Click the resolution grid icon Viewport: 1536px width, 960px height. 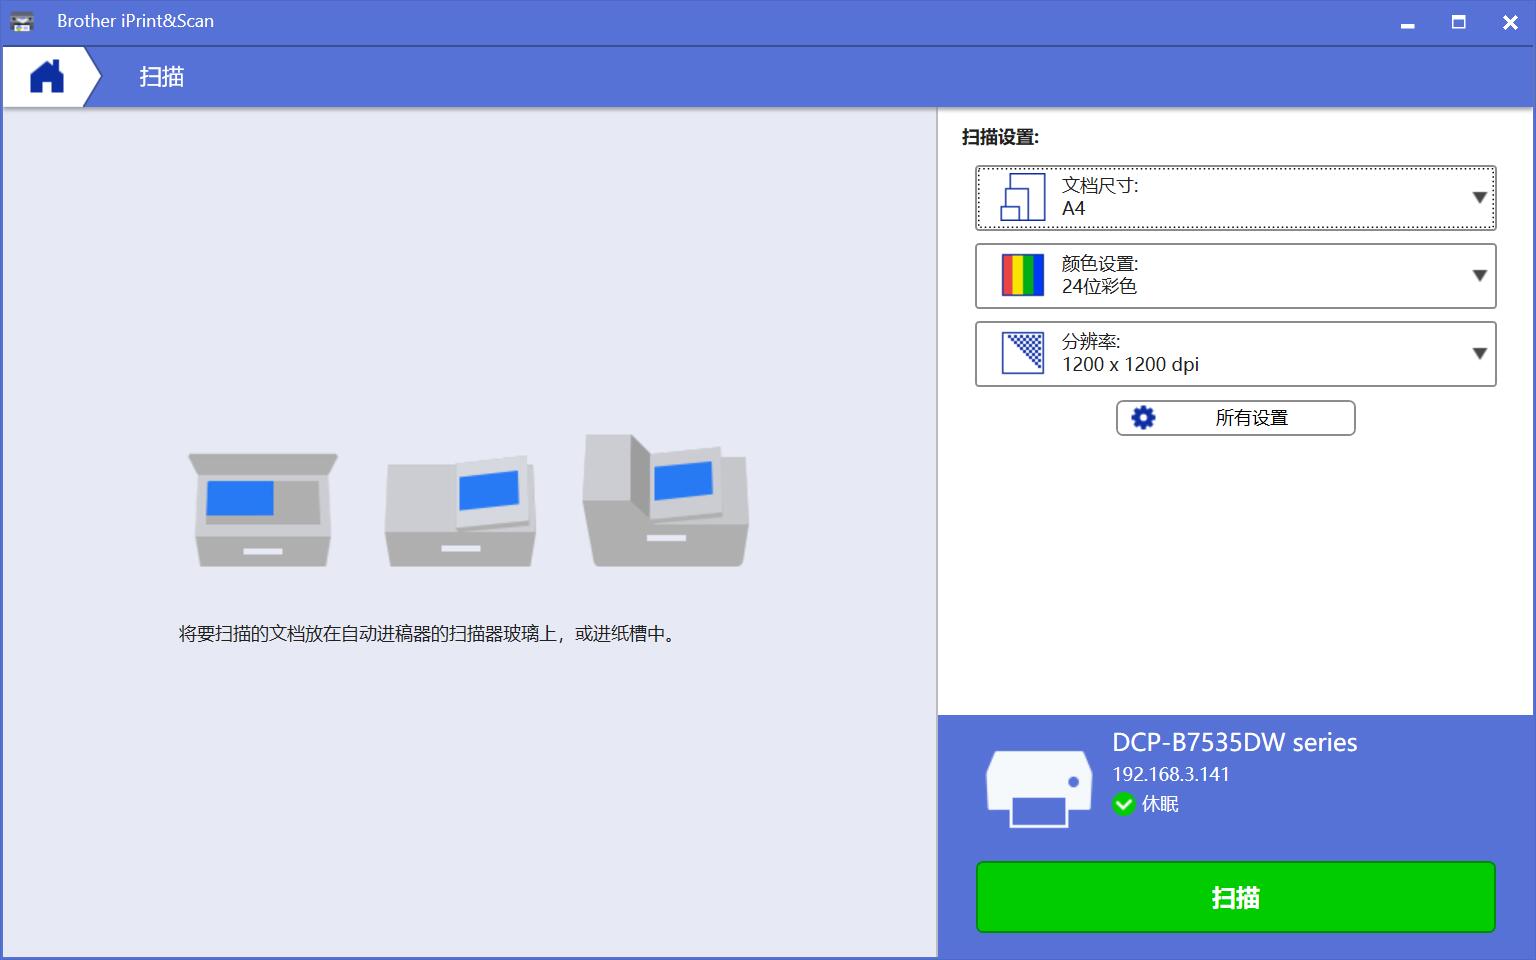coord(1021,353)
